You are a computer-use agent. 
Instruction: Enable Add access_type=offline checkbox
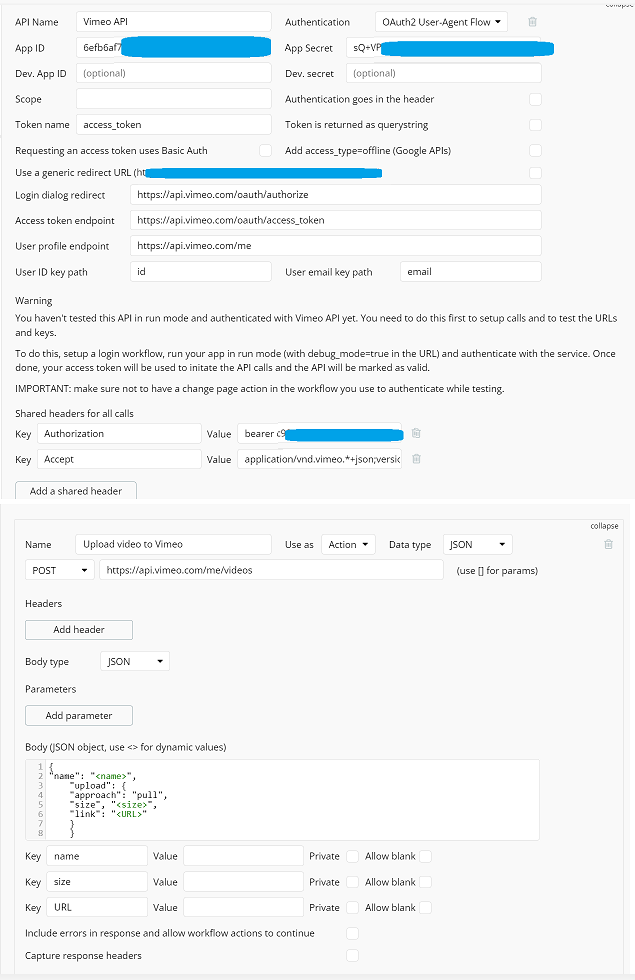point(535,151)
